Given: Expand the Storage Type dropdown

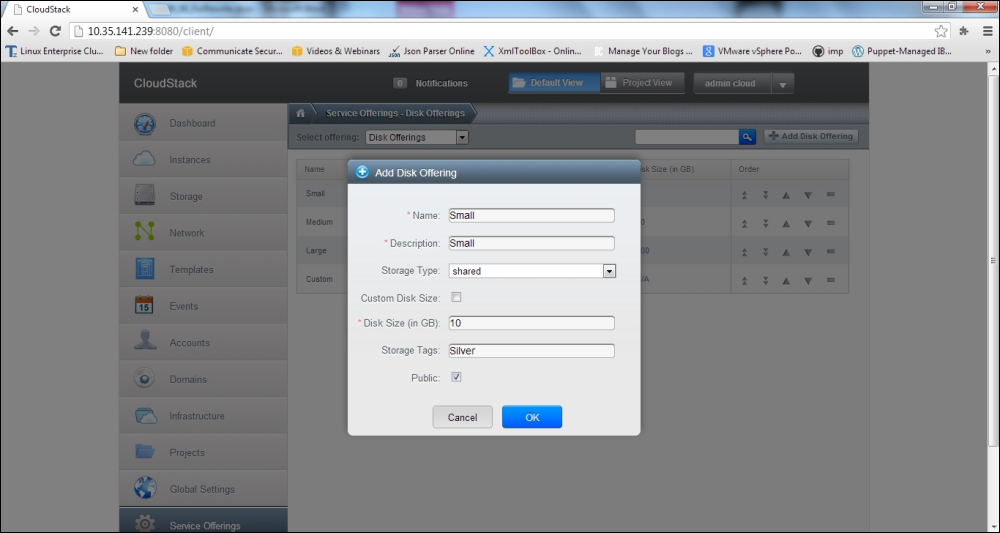Looking at the screenshot, I should [x=608, y=271].
